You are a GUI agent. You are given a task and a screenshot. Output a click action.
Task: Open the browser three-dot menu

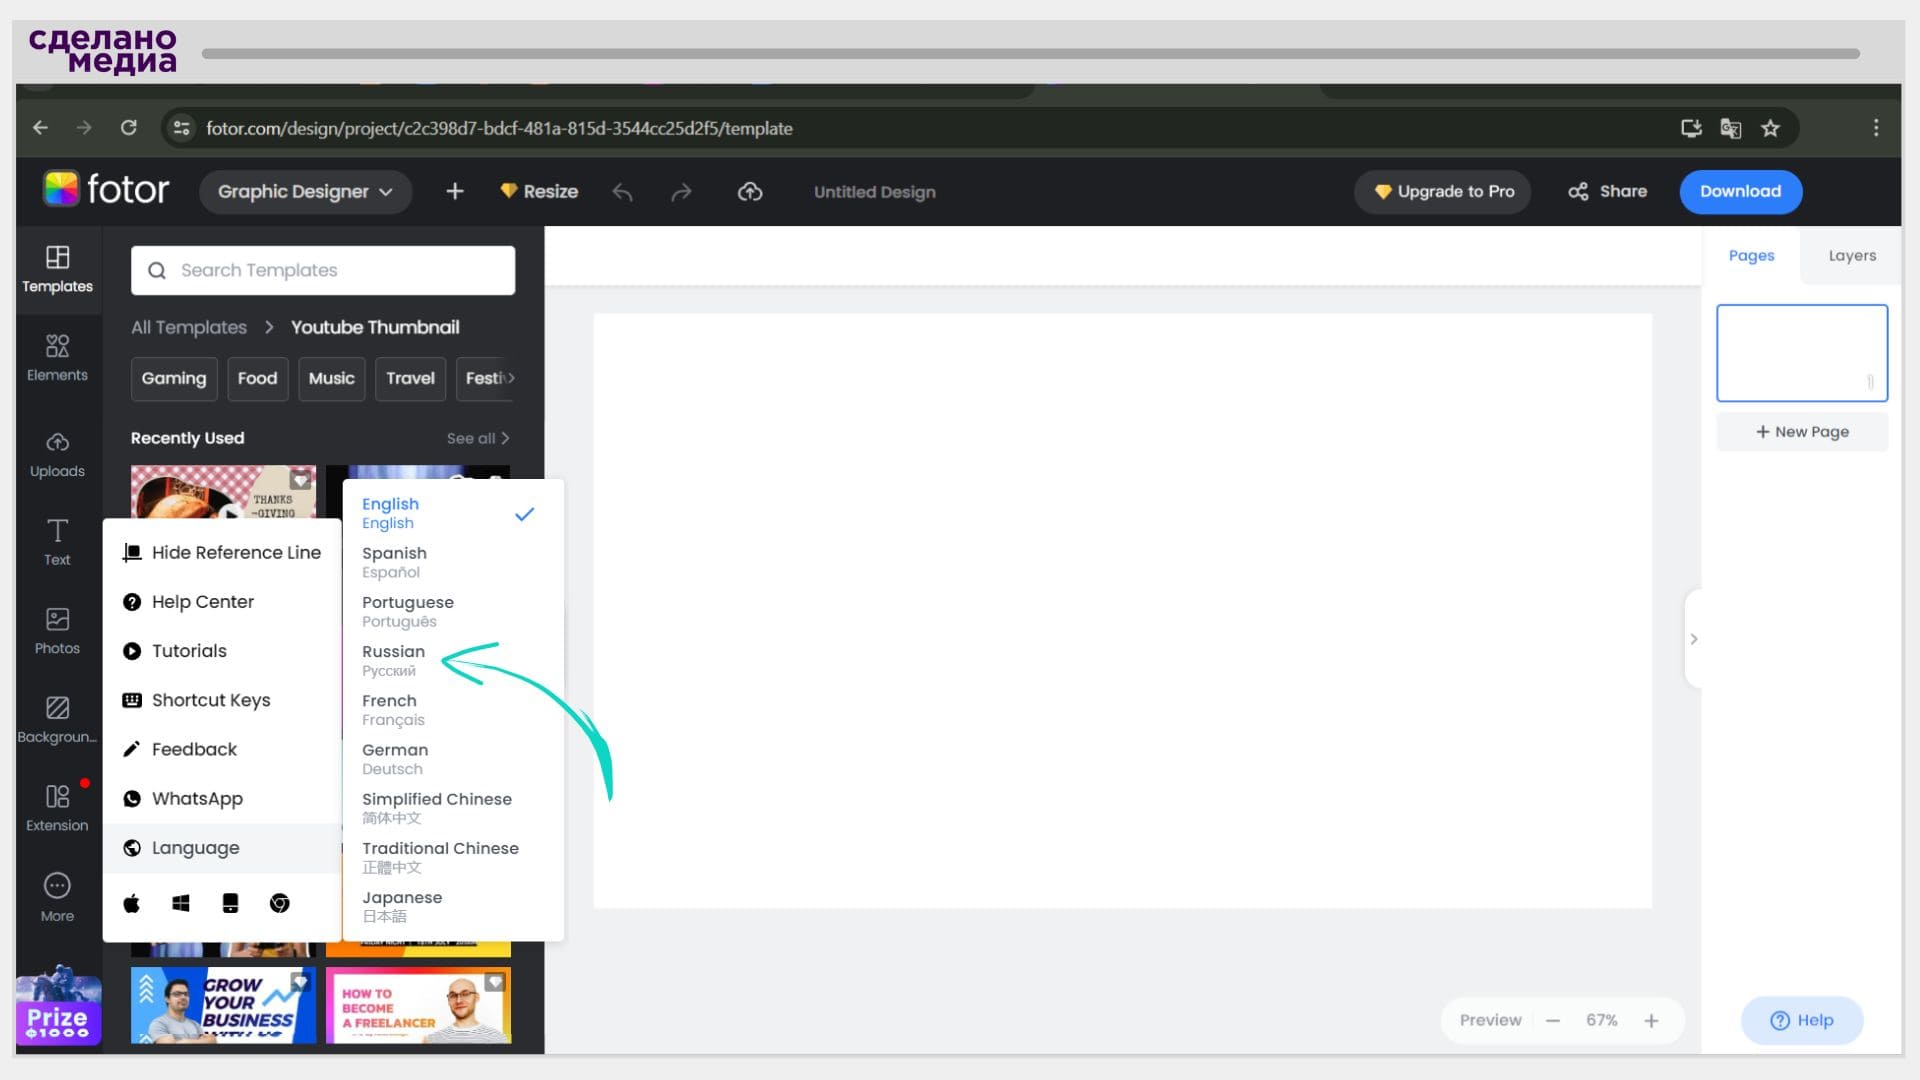point(1876,128)
